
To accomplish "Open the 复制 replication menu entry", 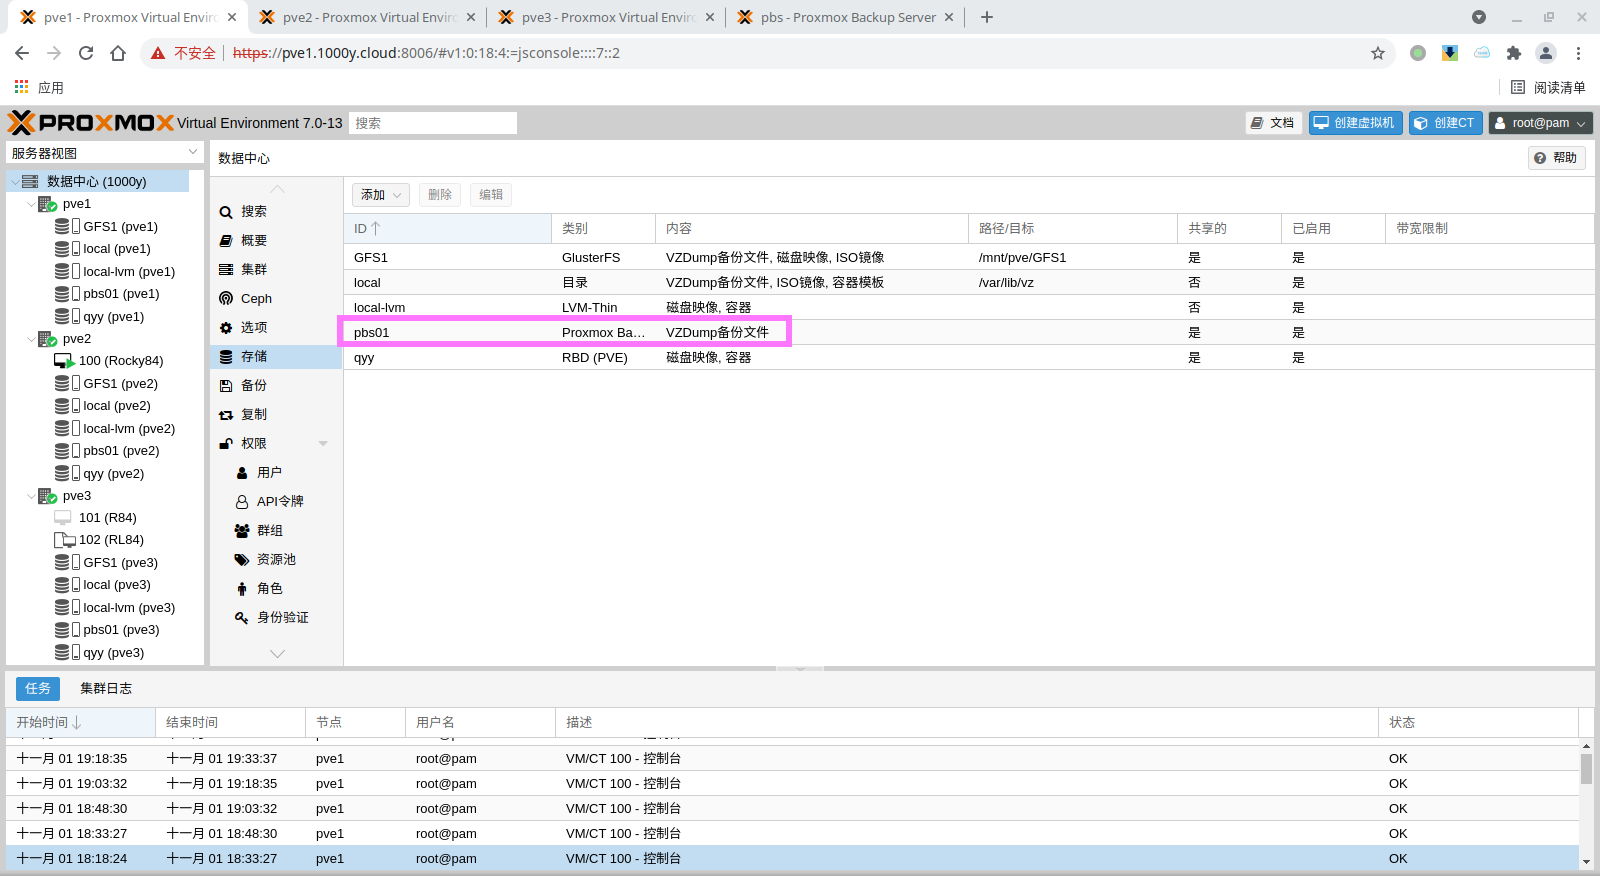I will [x=253, y=415].
